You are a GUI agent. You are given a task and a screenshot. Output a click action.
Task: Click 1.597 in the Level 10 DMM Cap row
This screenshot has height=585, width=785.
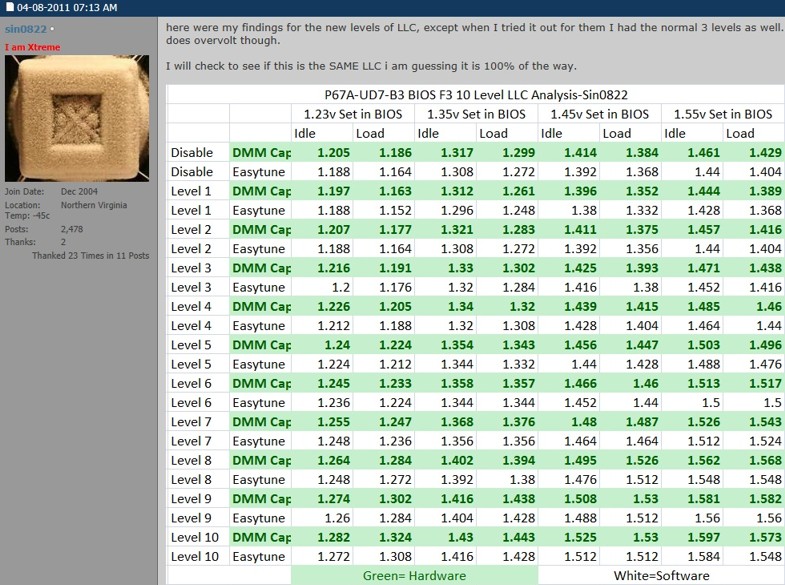point(703,538)
